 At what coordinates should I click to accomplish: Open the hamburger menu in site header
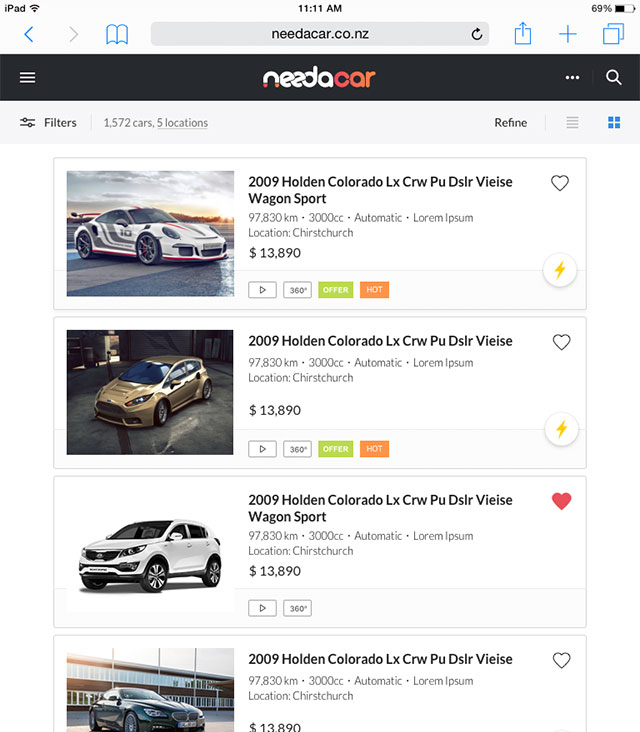27,78
